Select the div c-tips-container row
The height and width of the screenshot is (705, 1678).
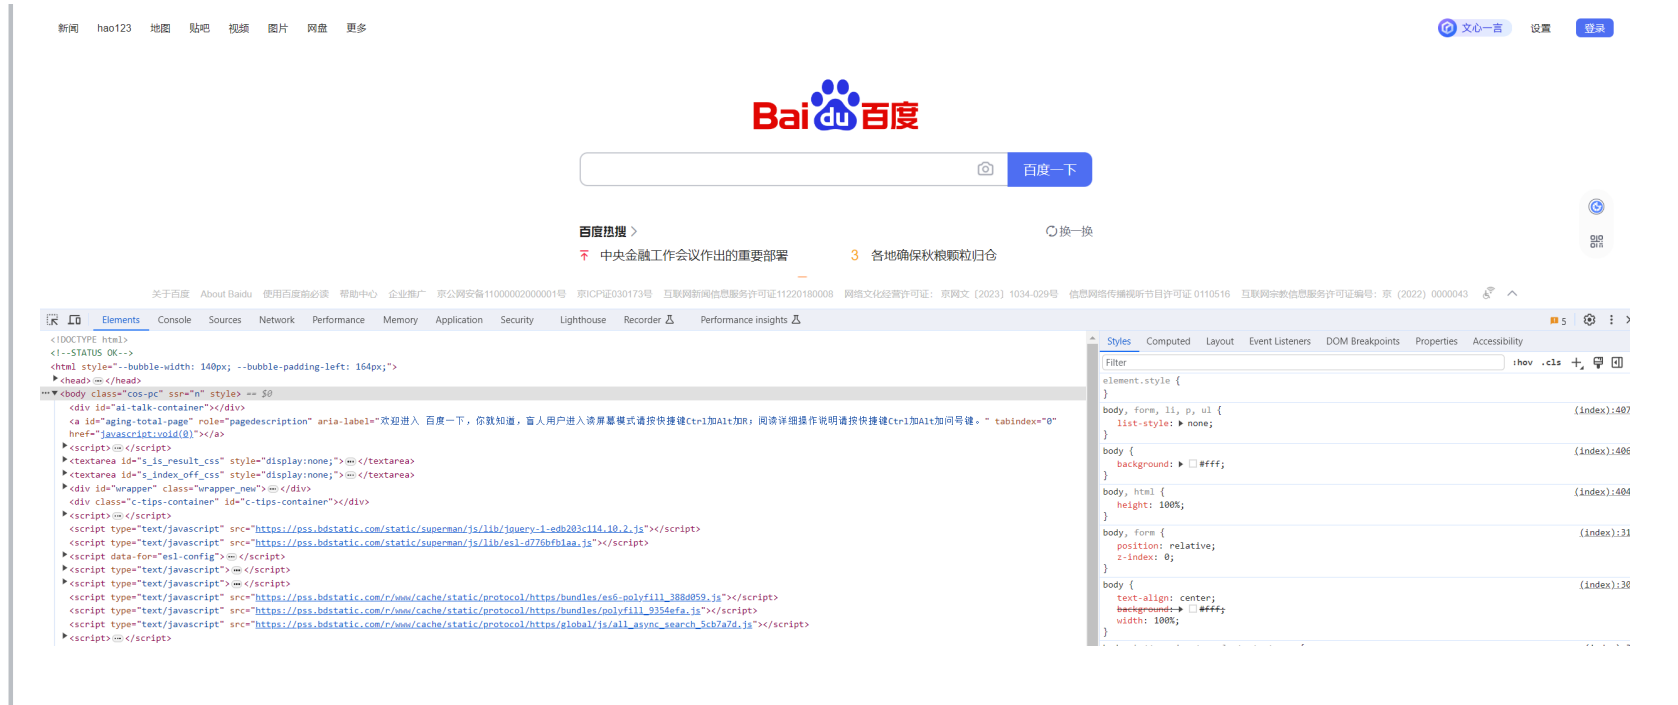tap(219, 502)
